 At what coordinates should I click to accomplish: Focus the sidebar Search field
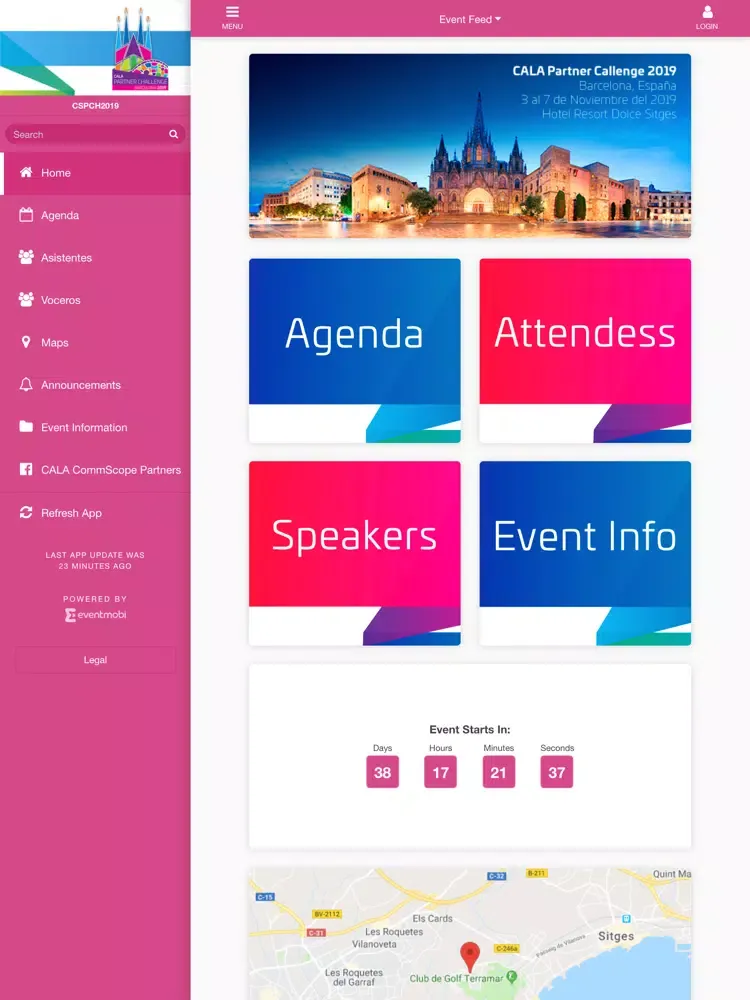coord(95,135)
